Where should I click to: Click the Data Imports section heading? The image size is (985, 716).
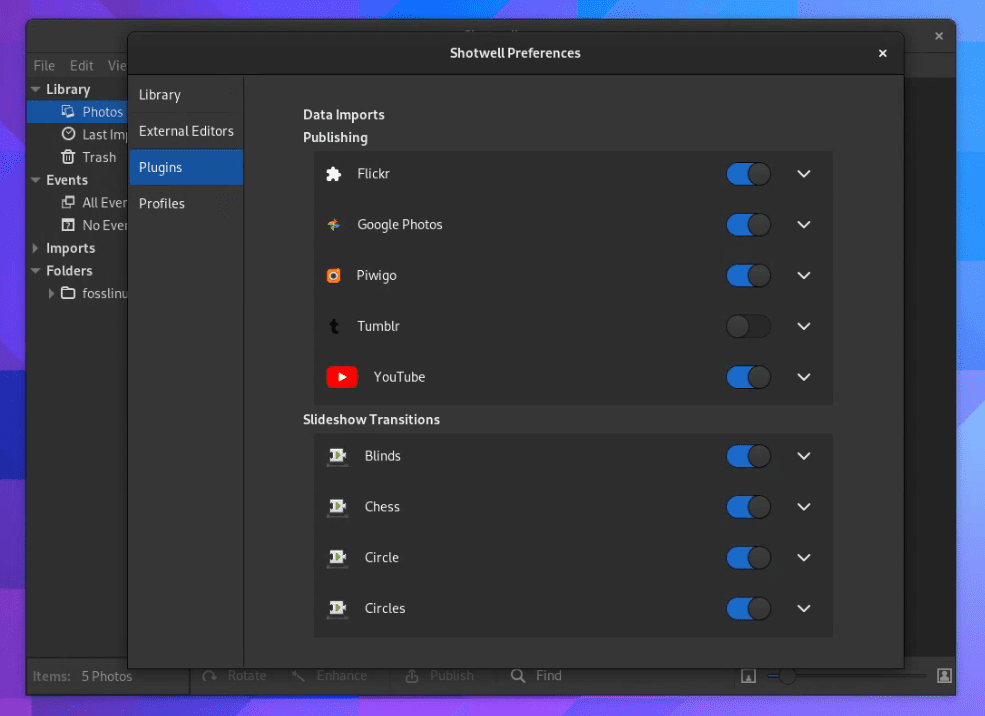point(344,115)
